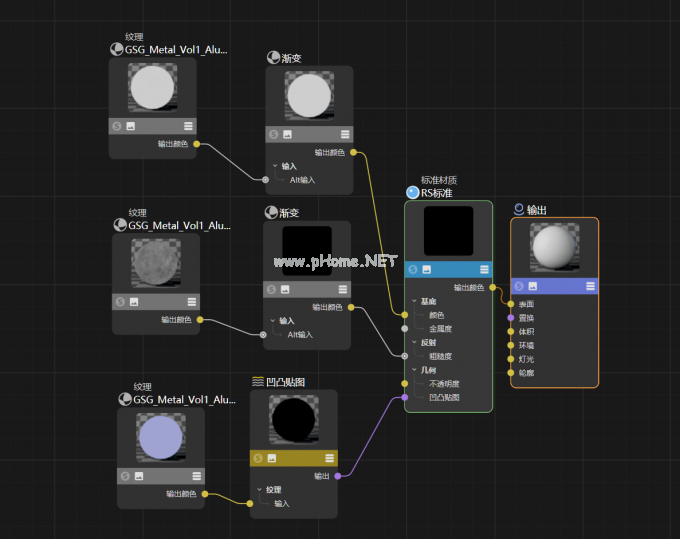
Task: Select the lavender sphere texture thumbnail
Action: [161, 438]
